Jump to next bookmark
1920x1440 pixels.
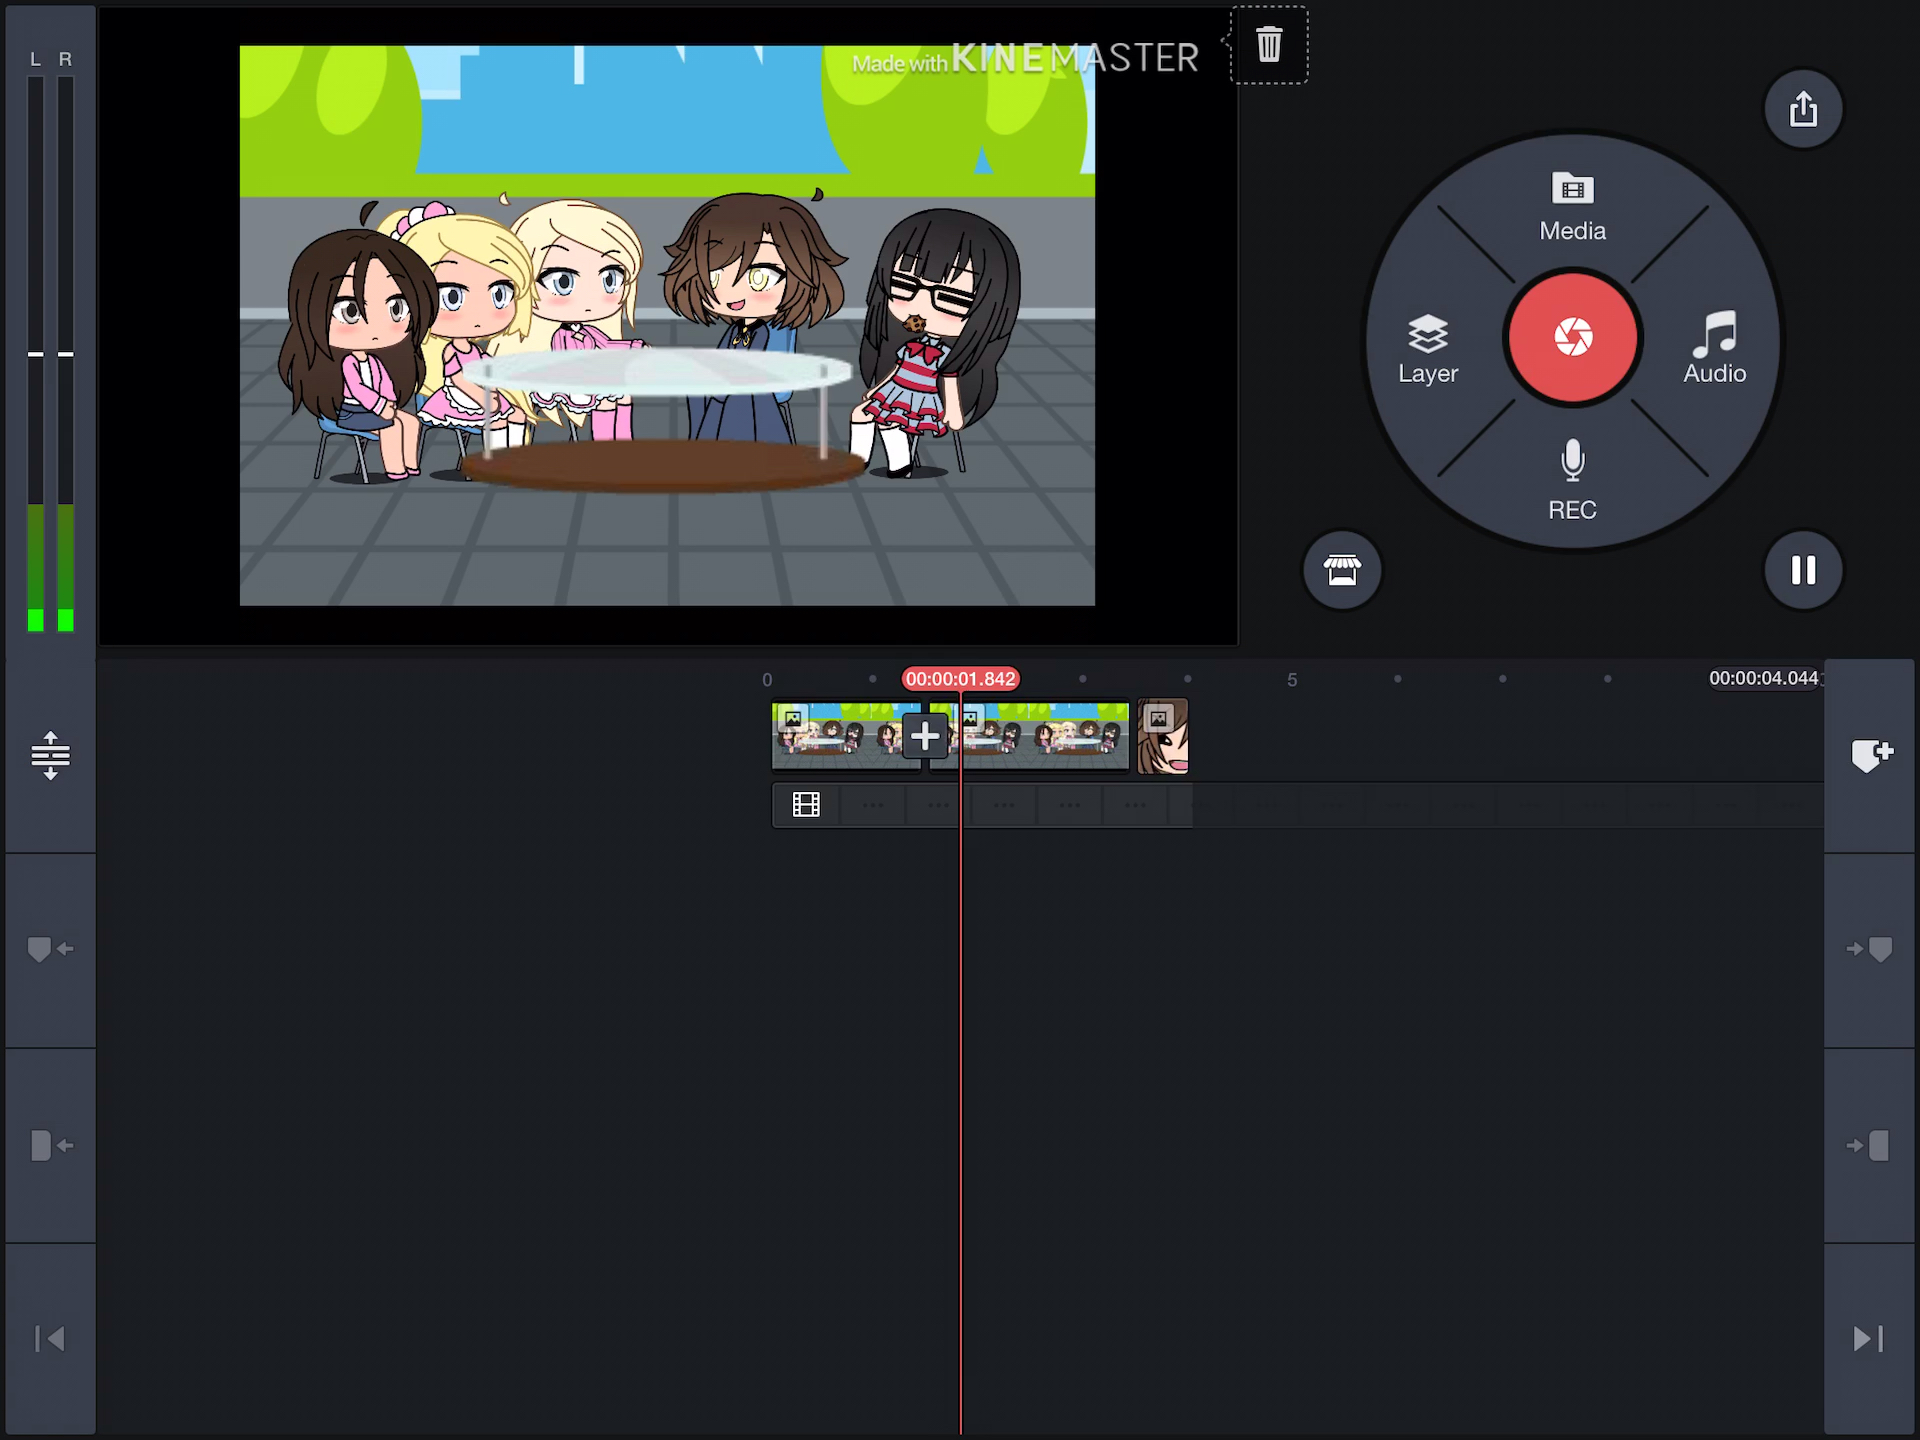[x=1870, y=949]
